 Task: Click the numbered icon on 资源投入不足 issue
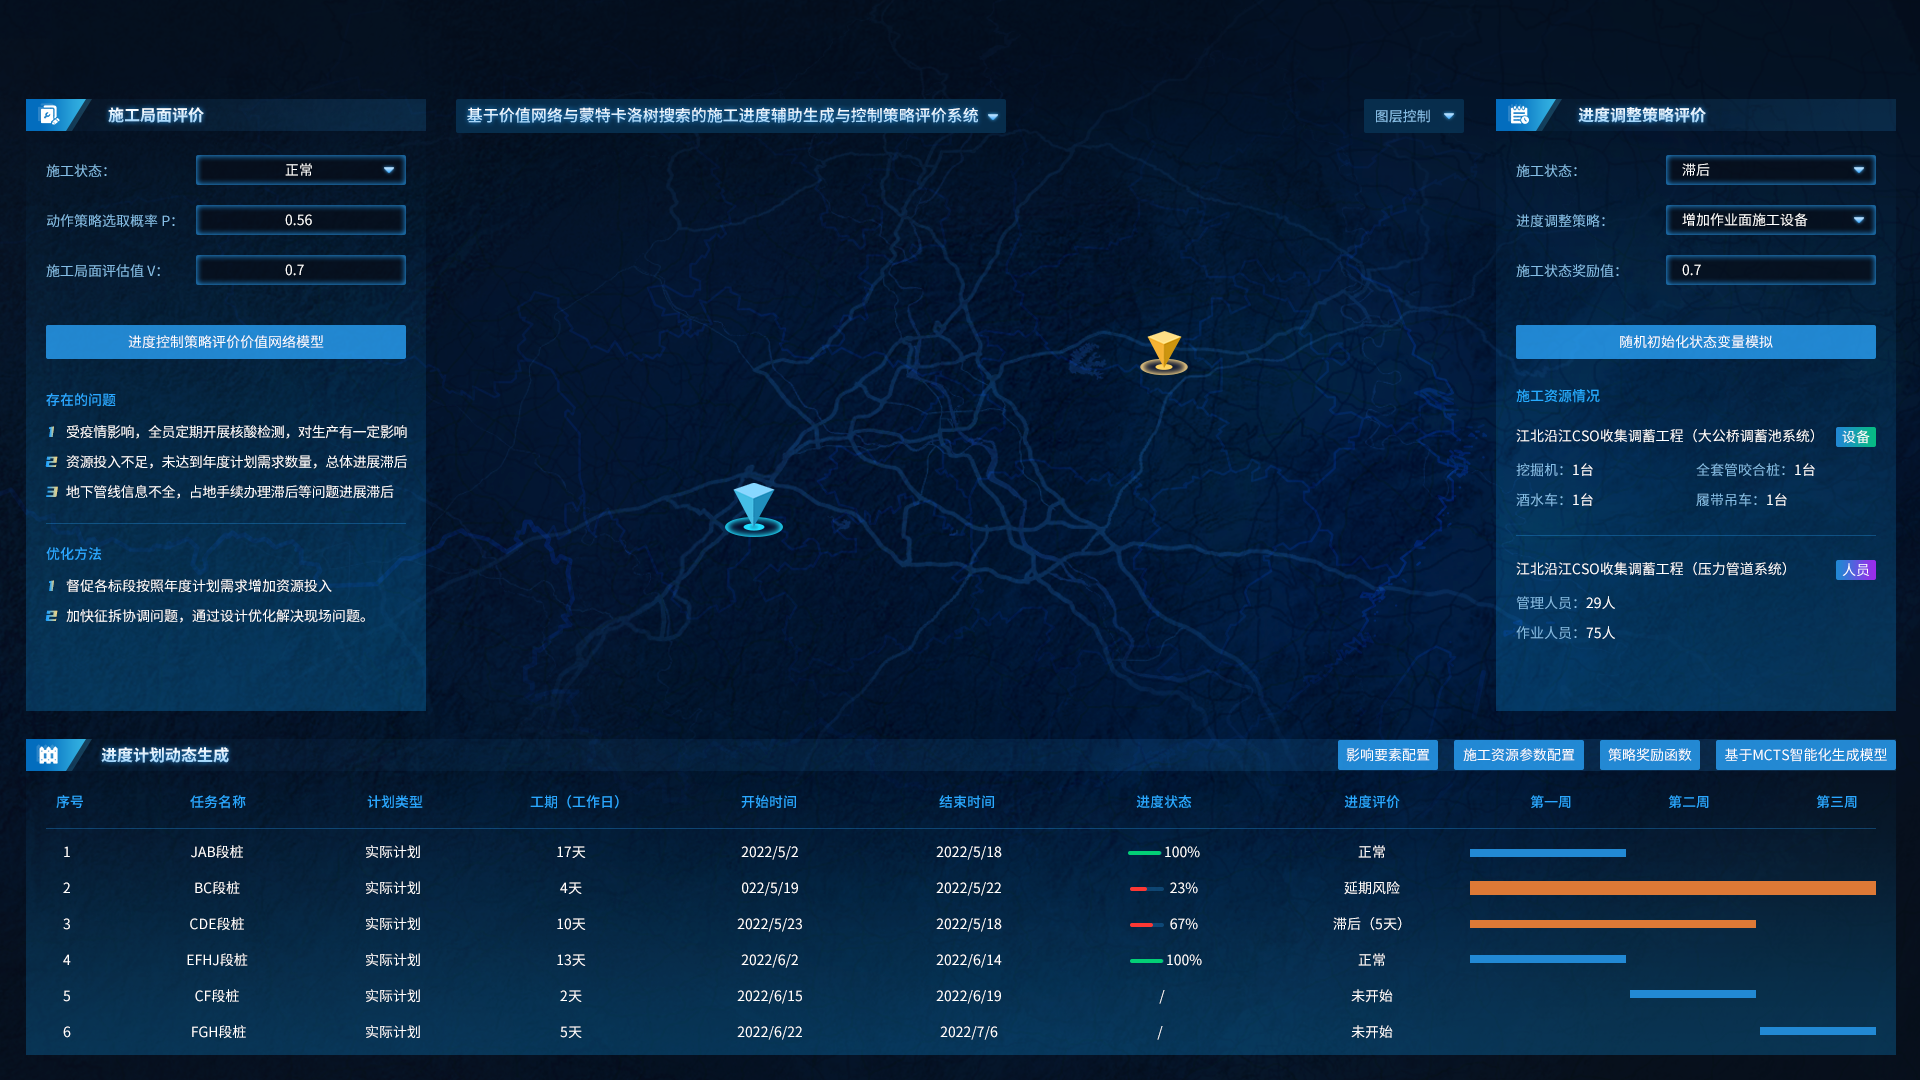point(51,462)
